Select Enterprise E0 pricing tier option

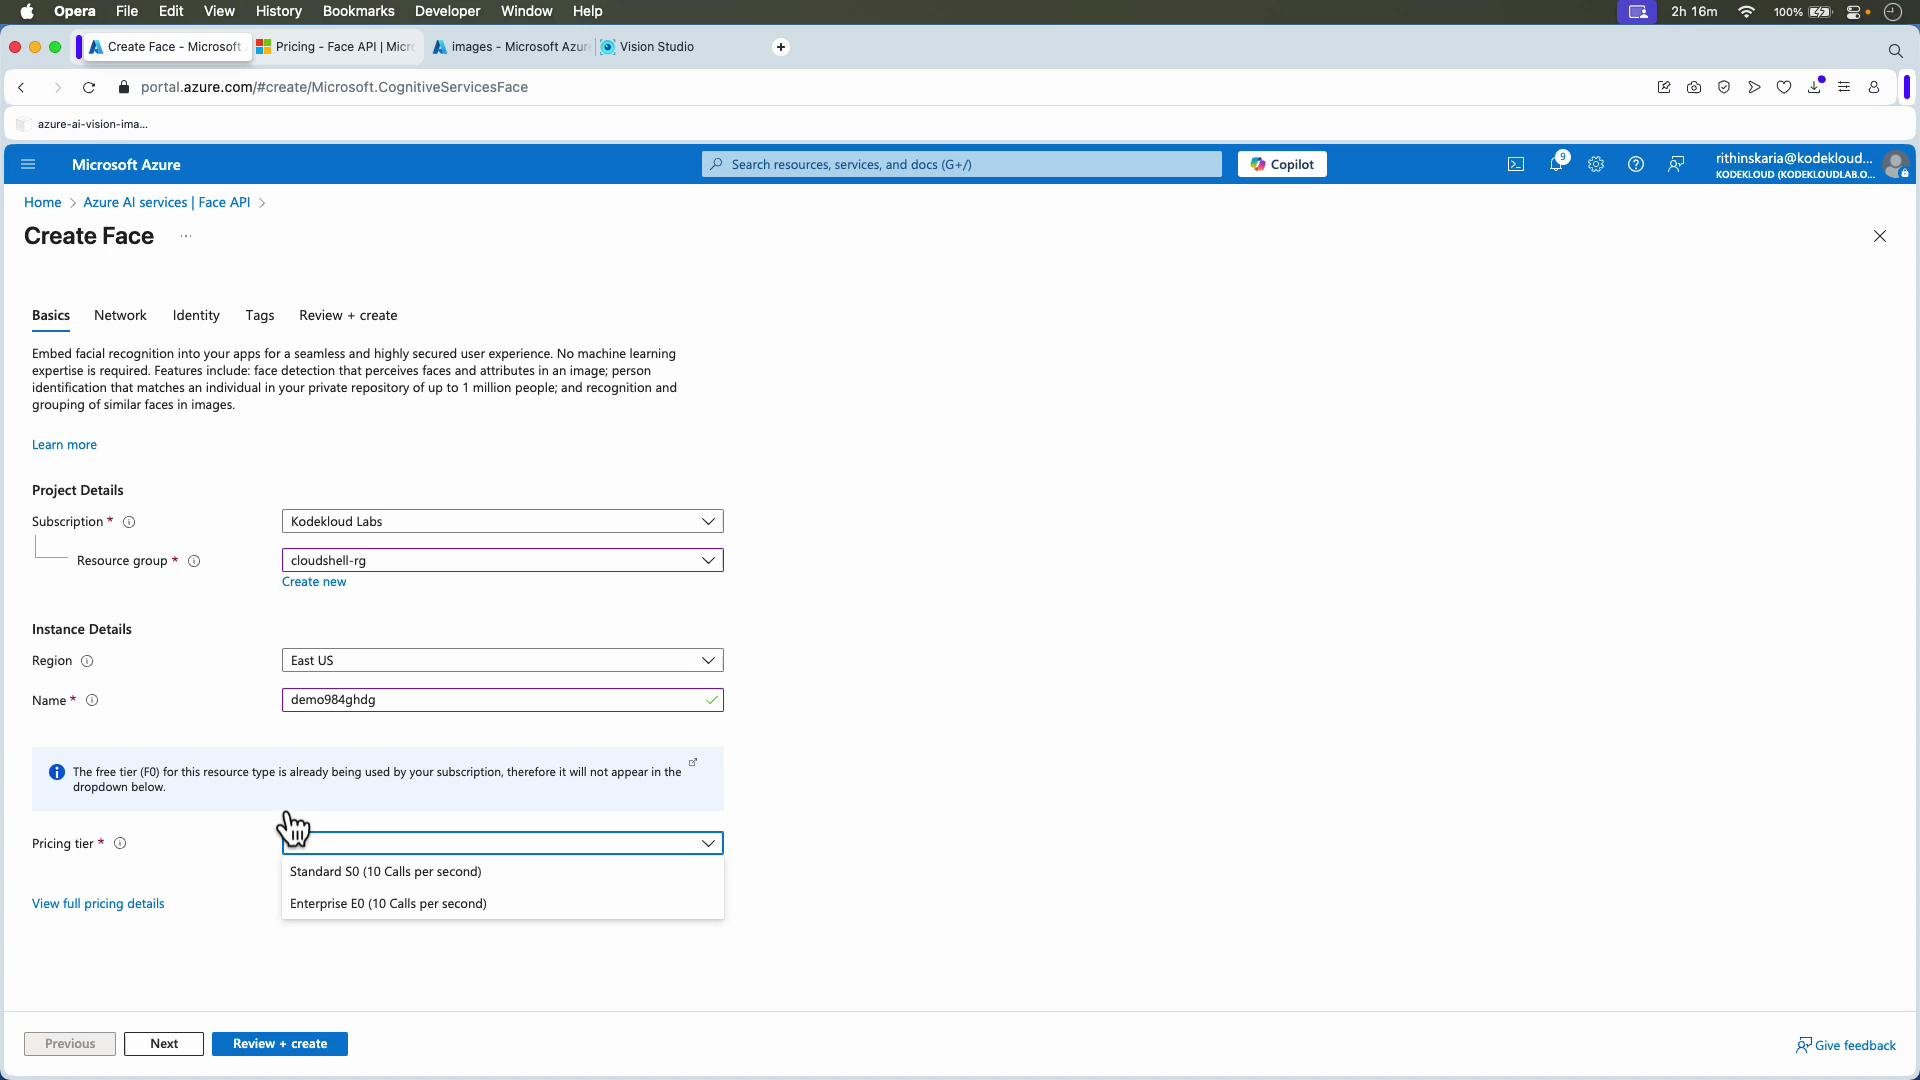pyautogui.click(x=503, y=904)
